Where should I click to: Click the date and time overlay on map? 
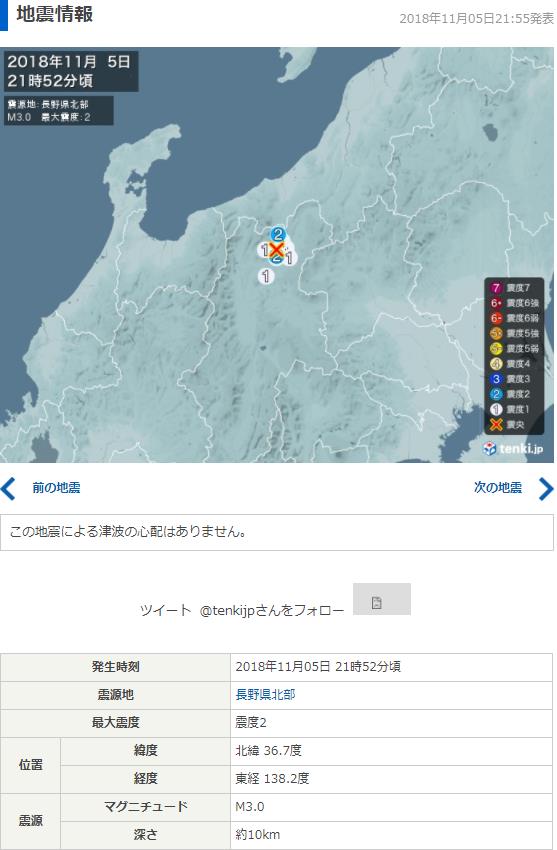point(71,71)
